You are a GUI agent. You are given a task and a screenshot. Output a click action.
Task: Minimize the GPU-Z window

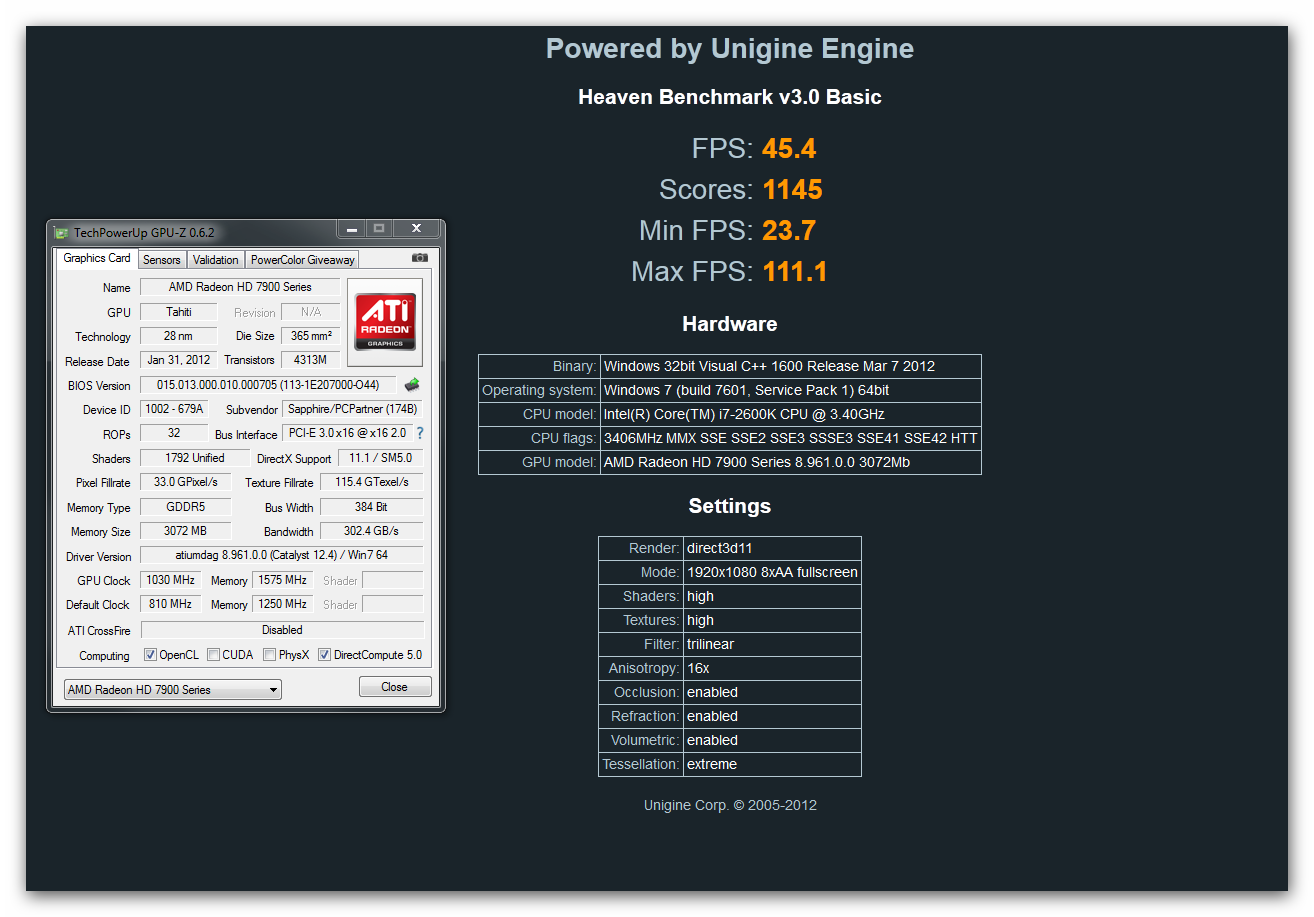point(351,229)
